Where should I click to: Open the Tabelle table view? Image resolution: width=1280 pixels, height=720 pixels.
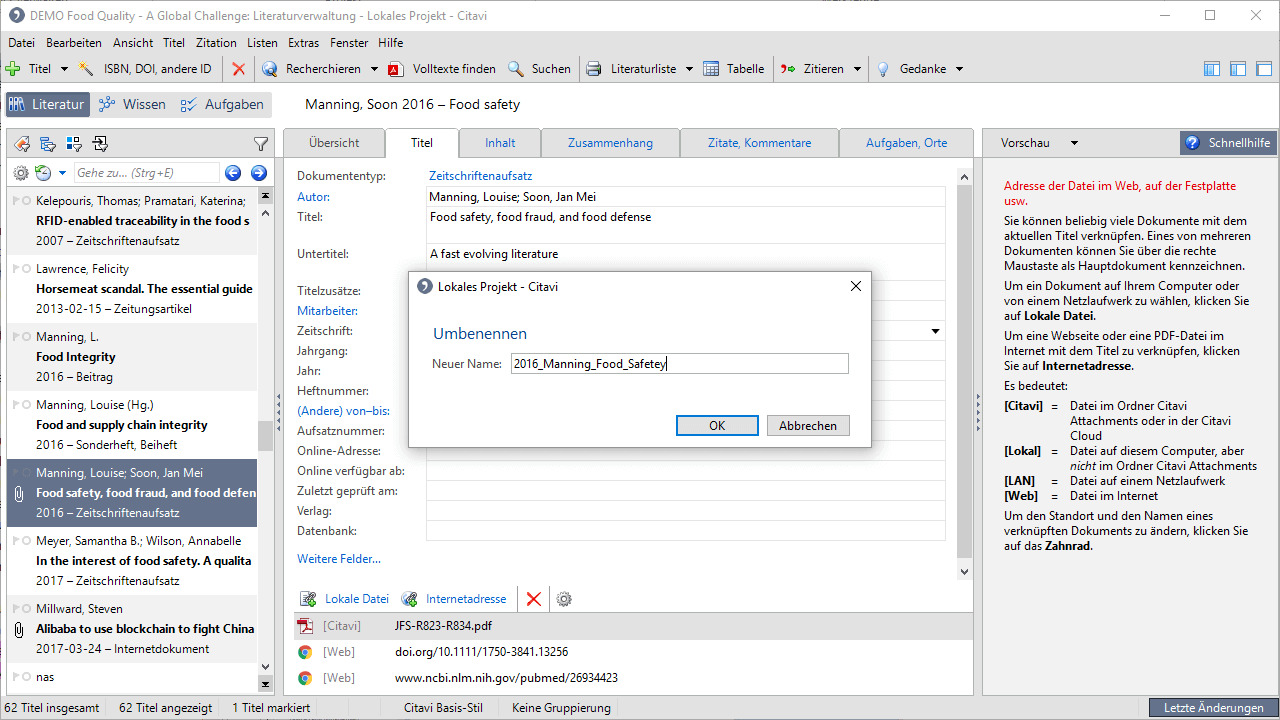click(x=733, y=69)
